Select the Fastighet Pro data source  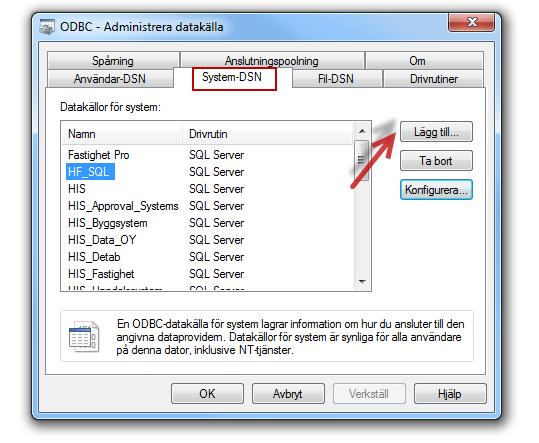coord(99,155)
